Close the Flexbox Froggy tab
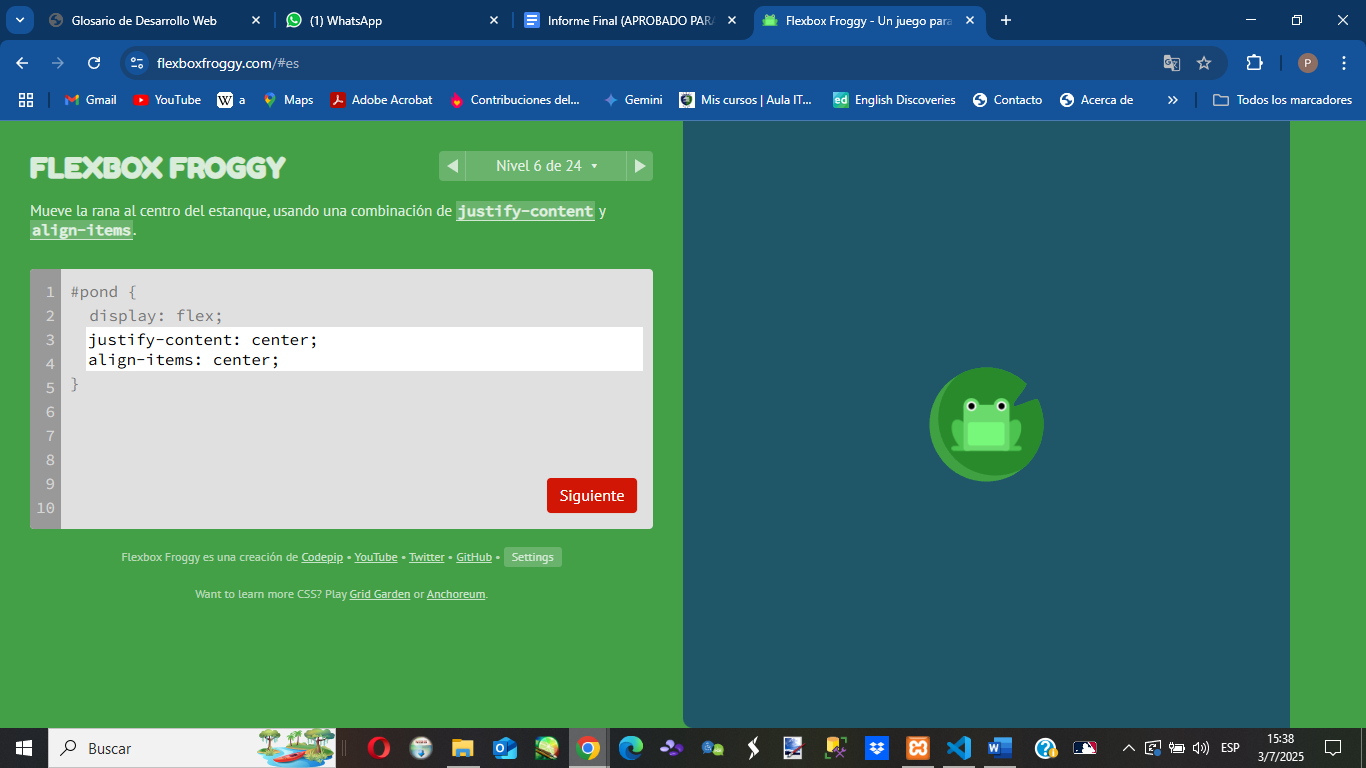The image size is (1366, 768). 969,20
